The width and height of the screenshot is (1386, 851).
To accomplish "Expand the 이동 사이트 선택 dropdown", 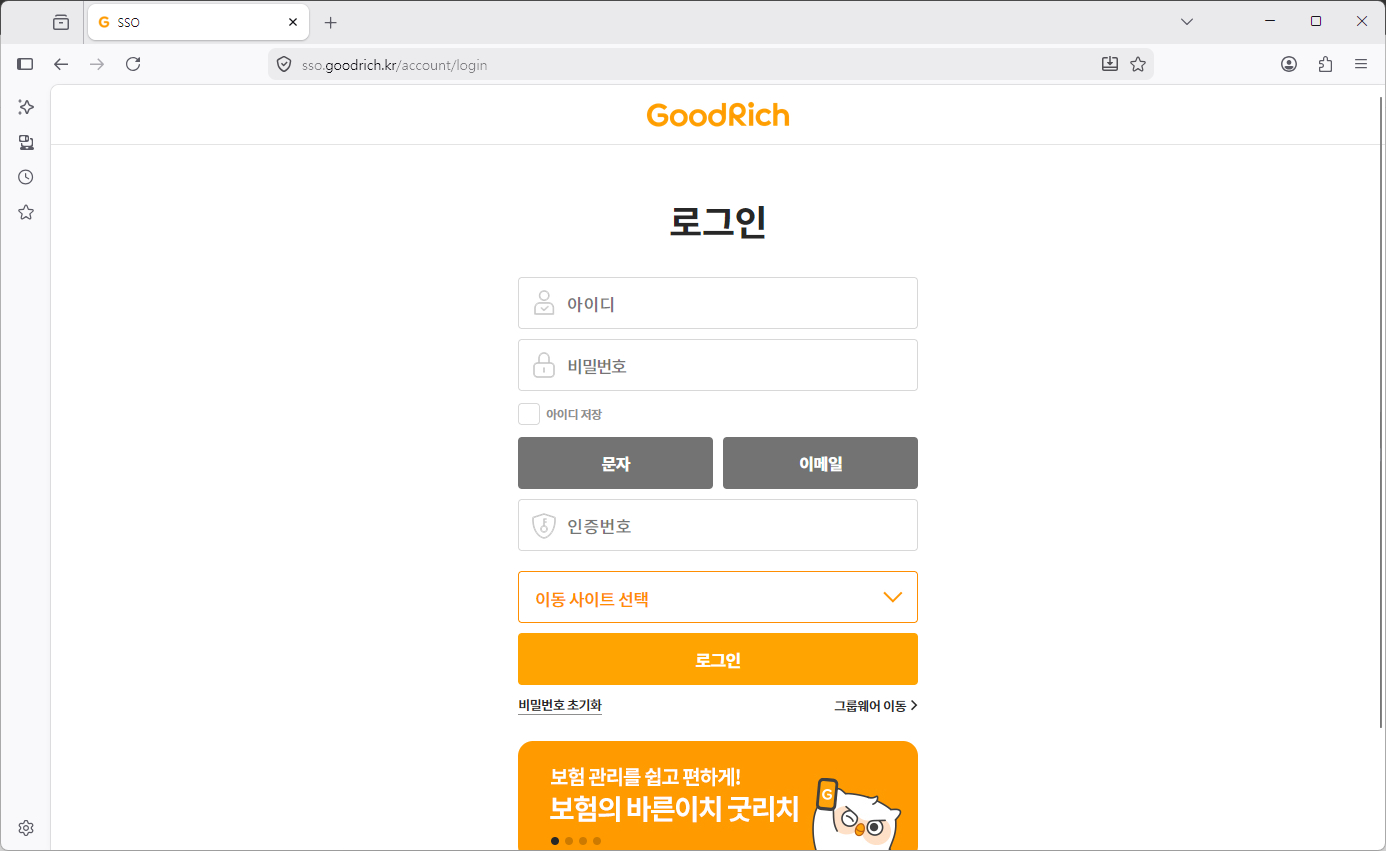I will [718, 597].
